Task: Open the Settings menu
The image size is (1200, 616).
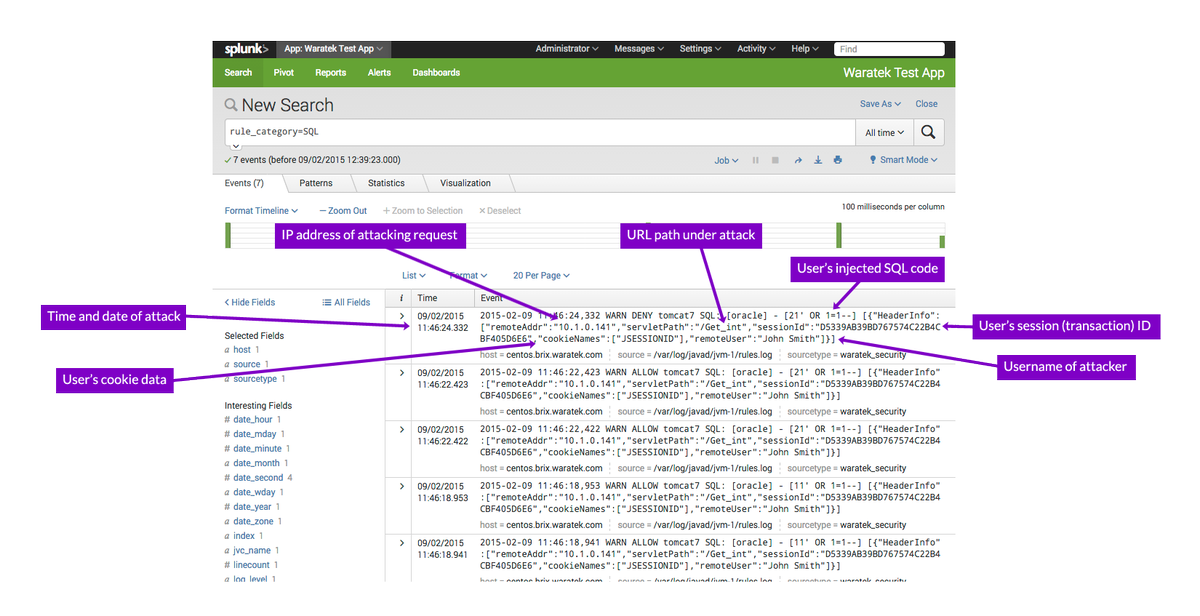Action: click(700, 49)
